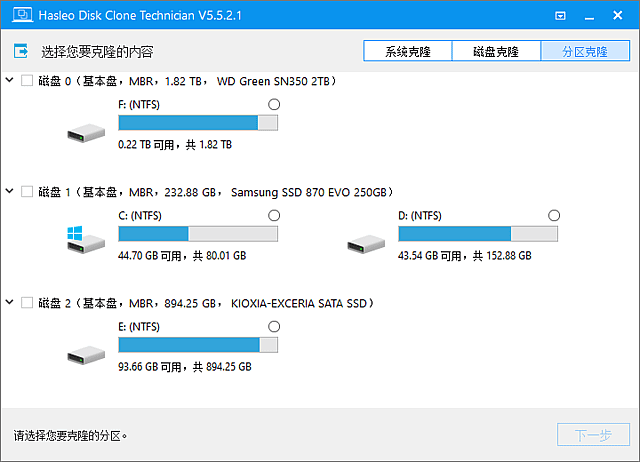Select the F: partition radio button

point(274,104)
